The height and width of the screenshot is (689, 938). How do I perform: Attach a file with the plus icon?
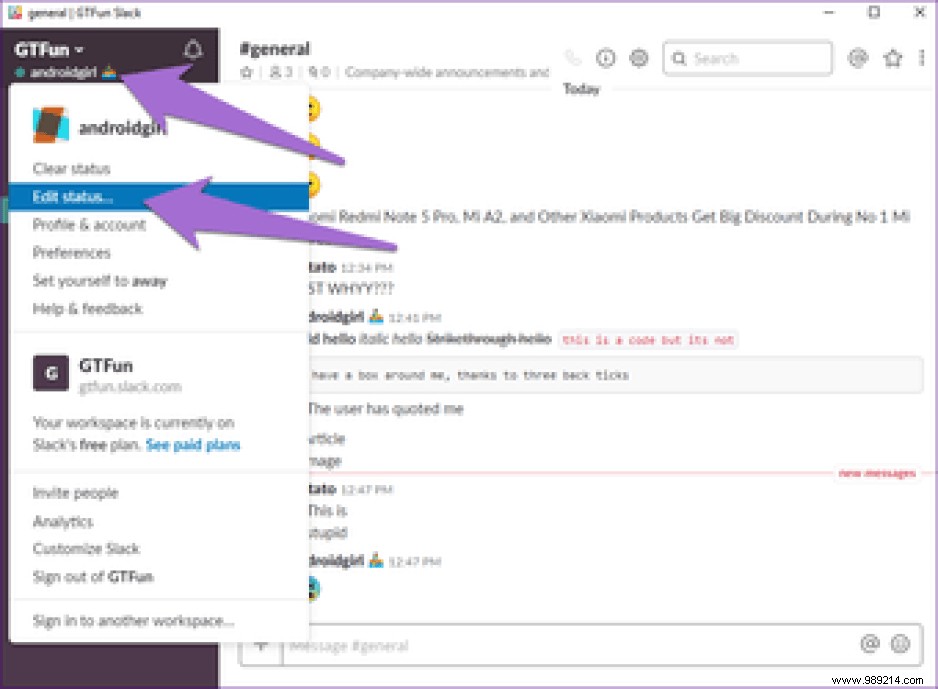(260, 646)
